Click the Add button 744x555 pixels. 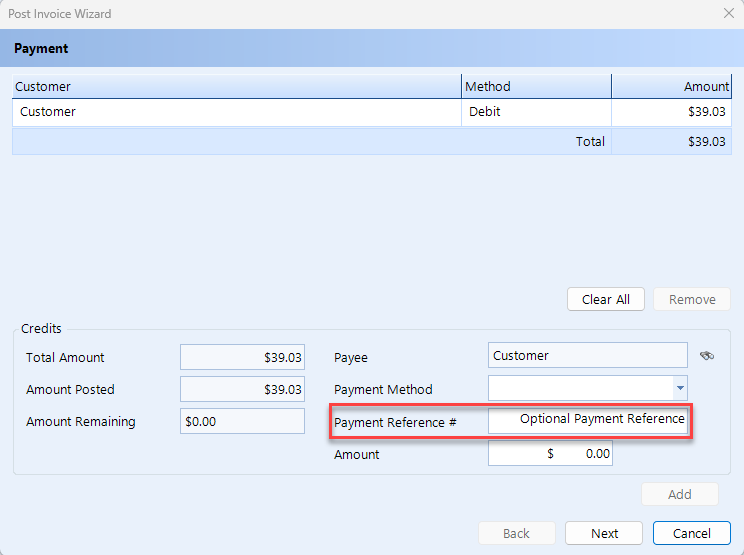[x=679, y=494]
